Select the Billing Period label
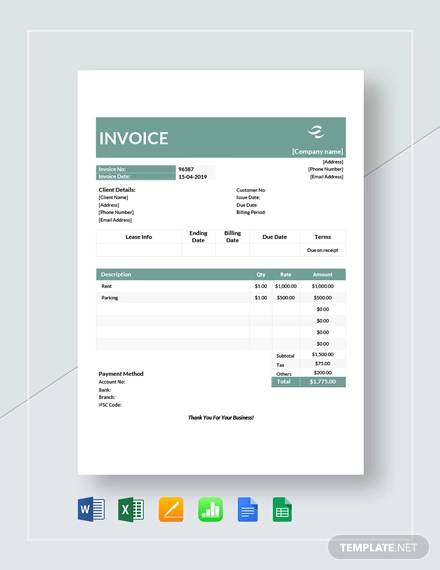The width and height of the screenshot is (440, 570). coord(251,212)
